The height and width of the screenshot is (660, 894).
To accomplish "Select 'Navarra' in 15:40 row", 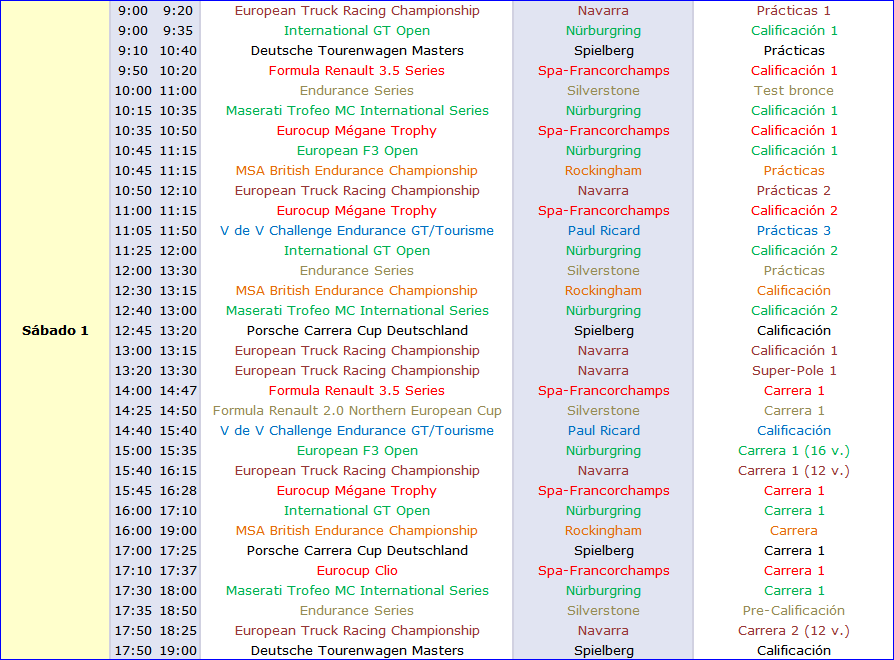I will click(x=603, y=470).
